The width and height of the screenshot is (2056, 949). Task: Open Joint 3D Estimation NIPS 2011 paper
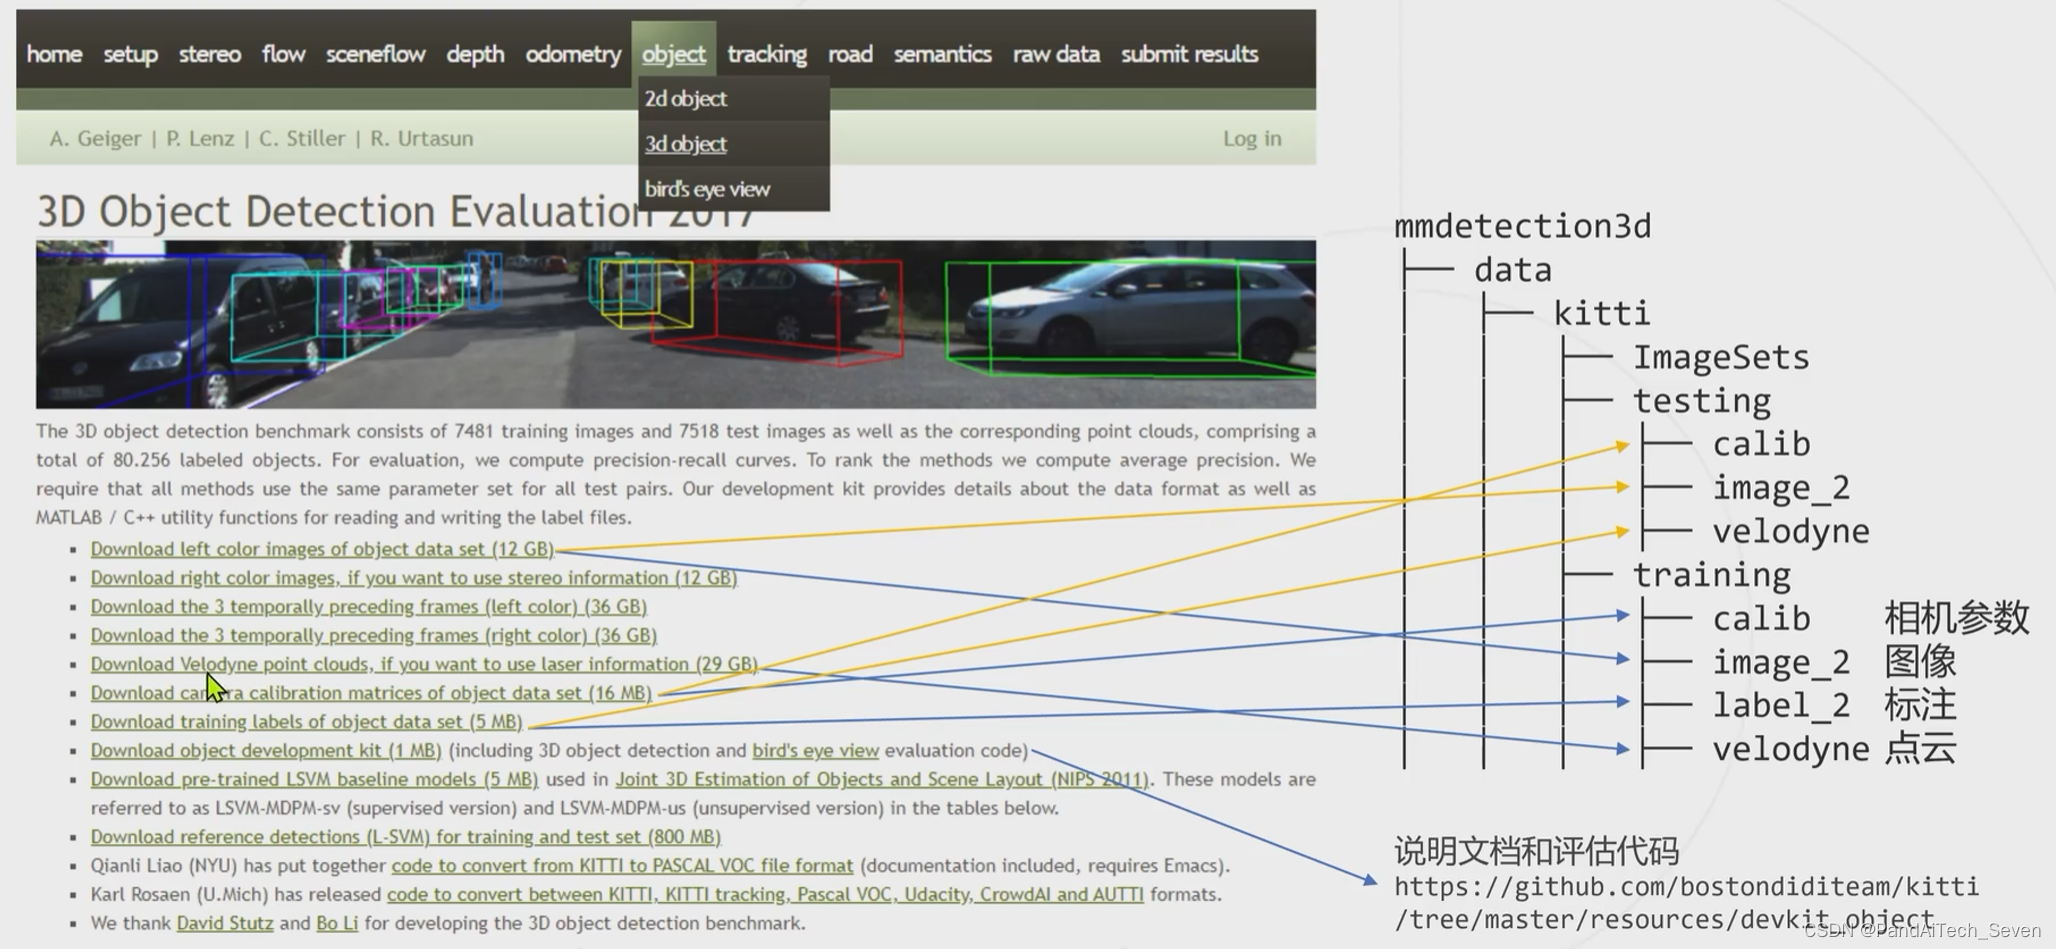(881, 780)
